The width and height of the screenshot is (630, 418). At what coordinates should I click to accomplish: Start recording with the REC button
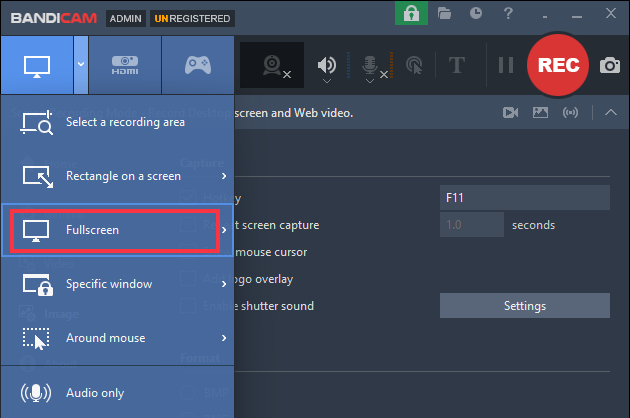[x=558, y=65]
